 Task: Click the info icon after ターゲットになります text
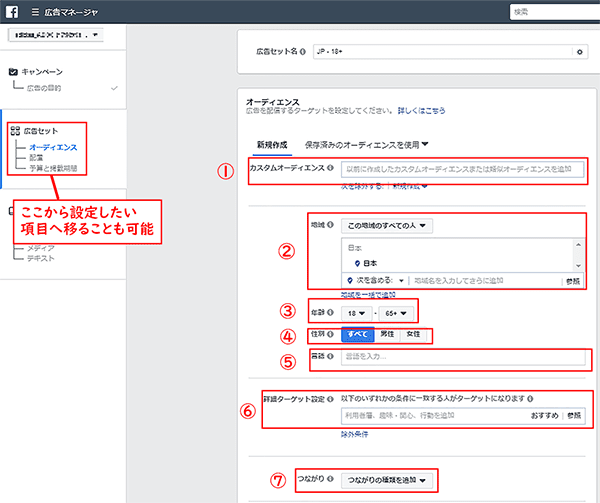click(530, 399)
